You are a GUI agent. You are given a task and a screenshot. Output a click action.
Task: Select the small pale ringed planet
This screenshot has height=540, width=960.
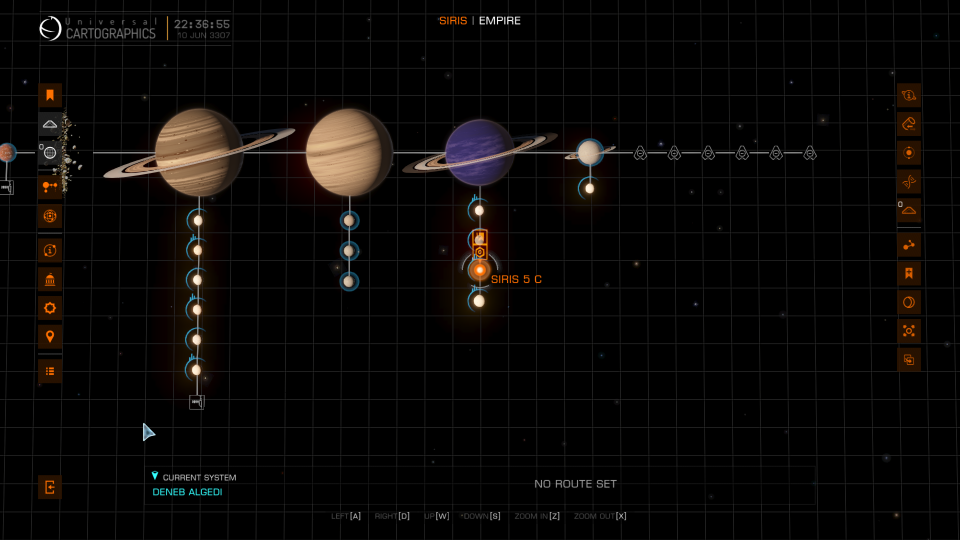point(590,152)
